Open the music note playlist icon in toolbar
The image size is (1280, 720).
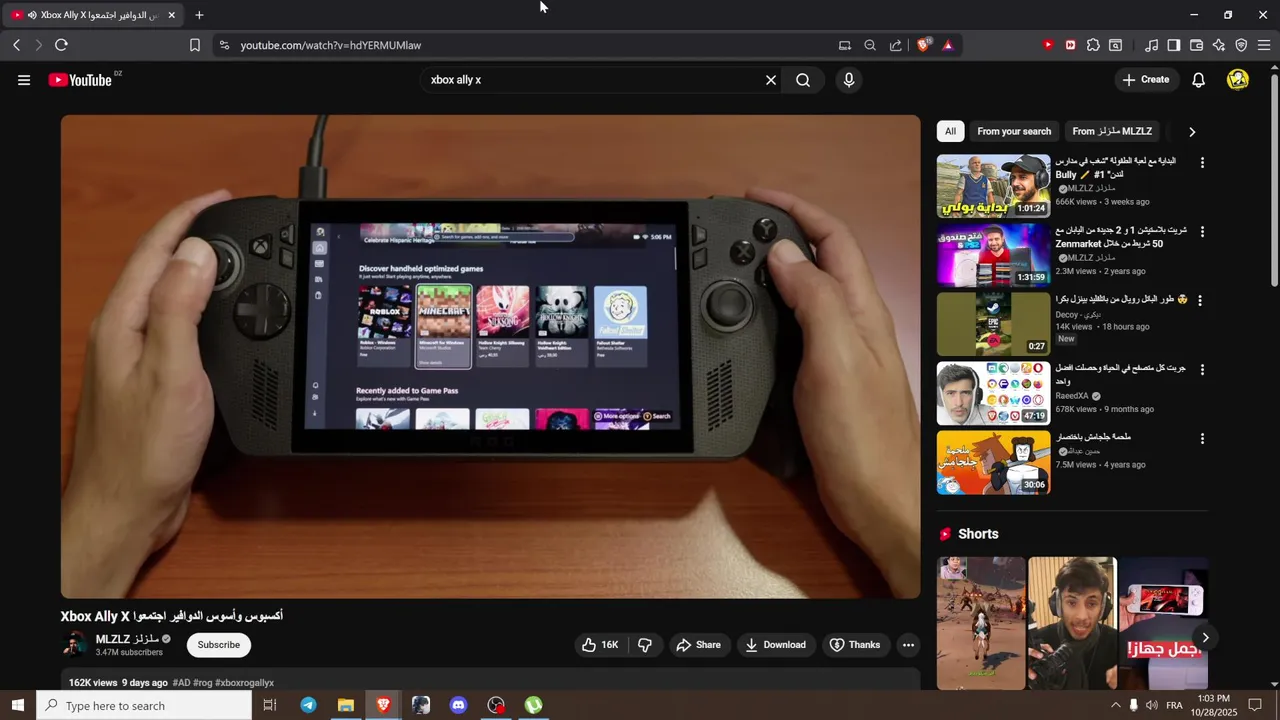click(1152, 45)
